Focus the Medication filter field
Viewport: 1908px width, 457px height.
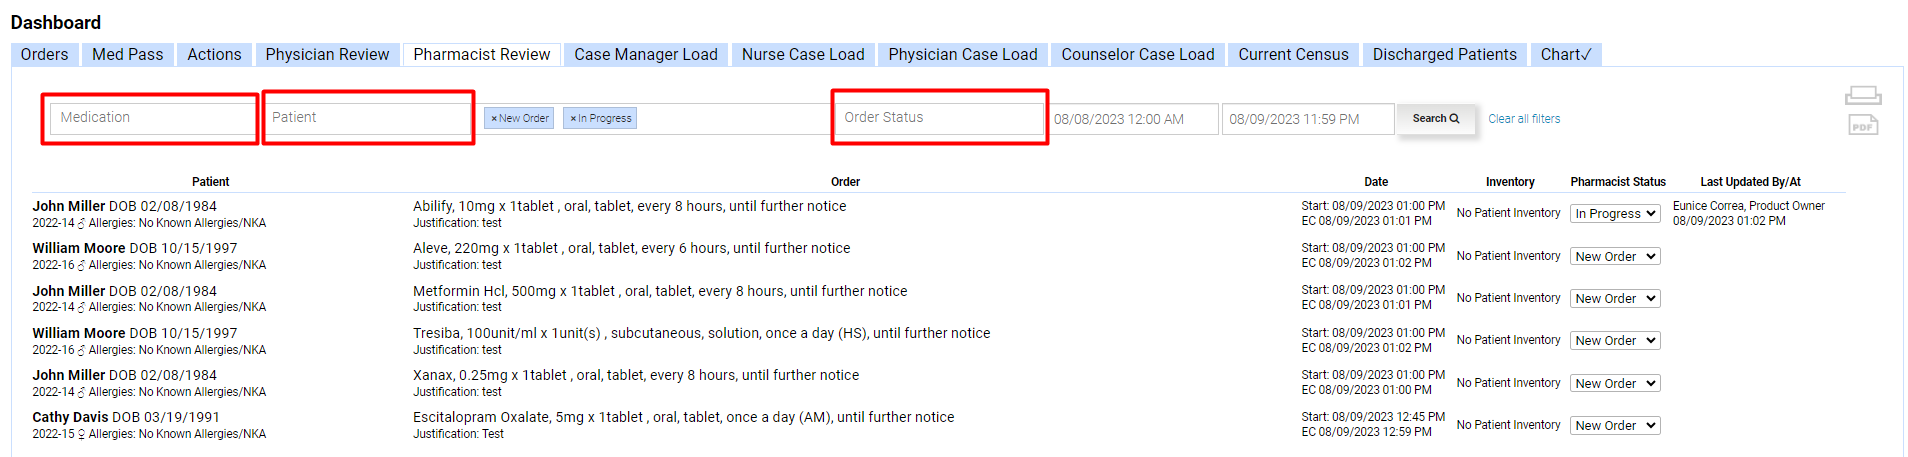click(152, 118)
